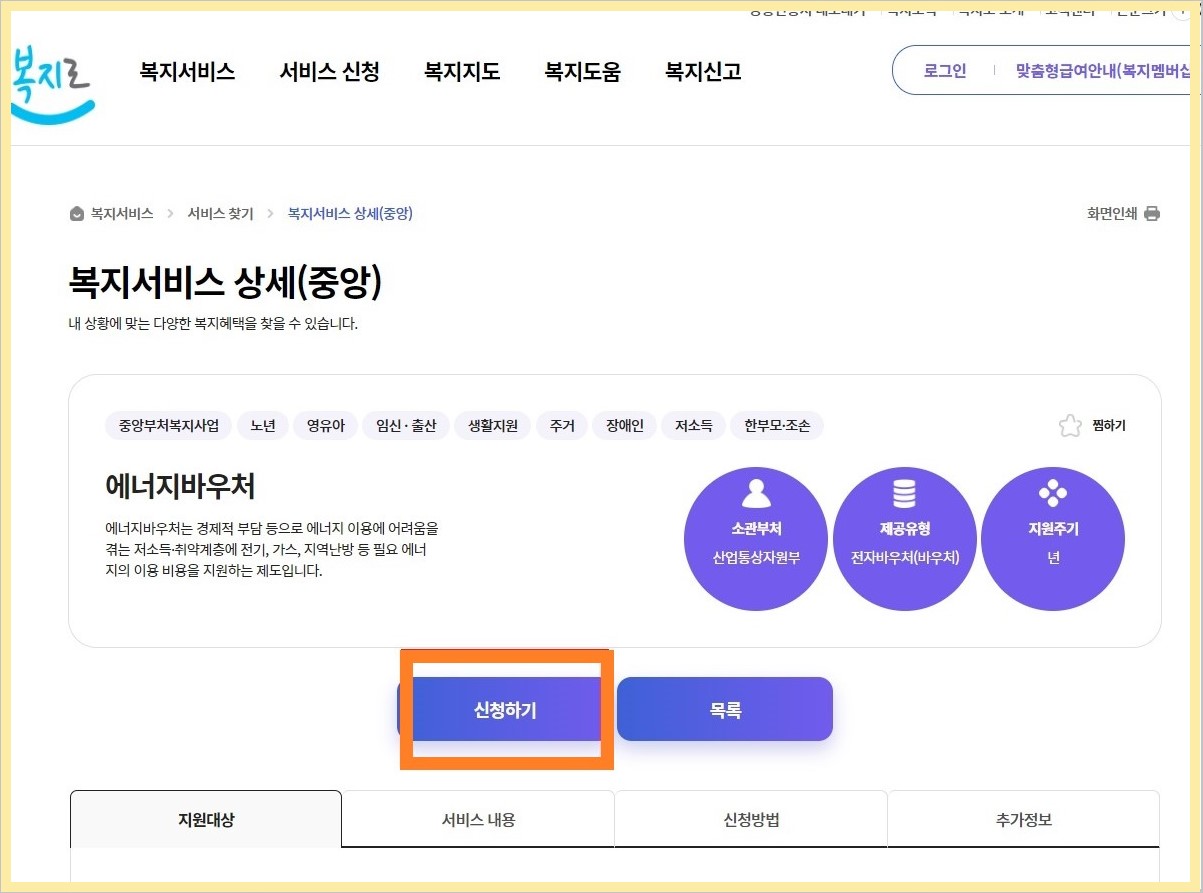Open the 복지지도 menu
This screenshot has height=893, width=1203.
(x=460, y=71)
